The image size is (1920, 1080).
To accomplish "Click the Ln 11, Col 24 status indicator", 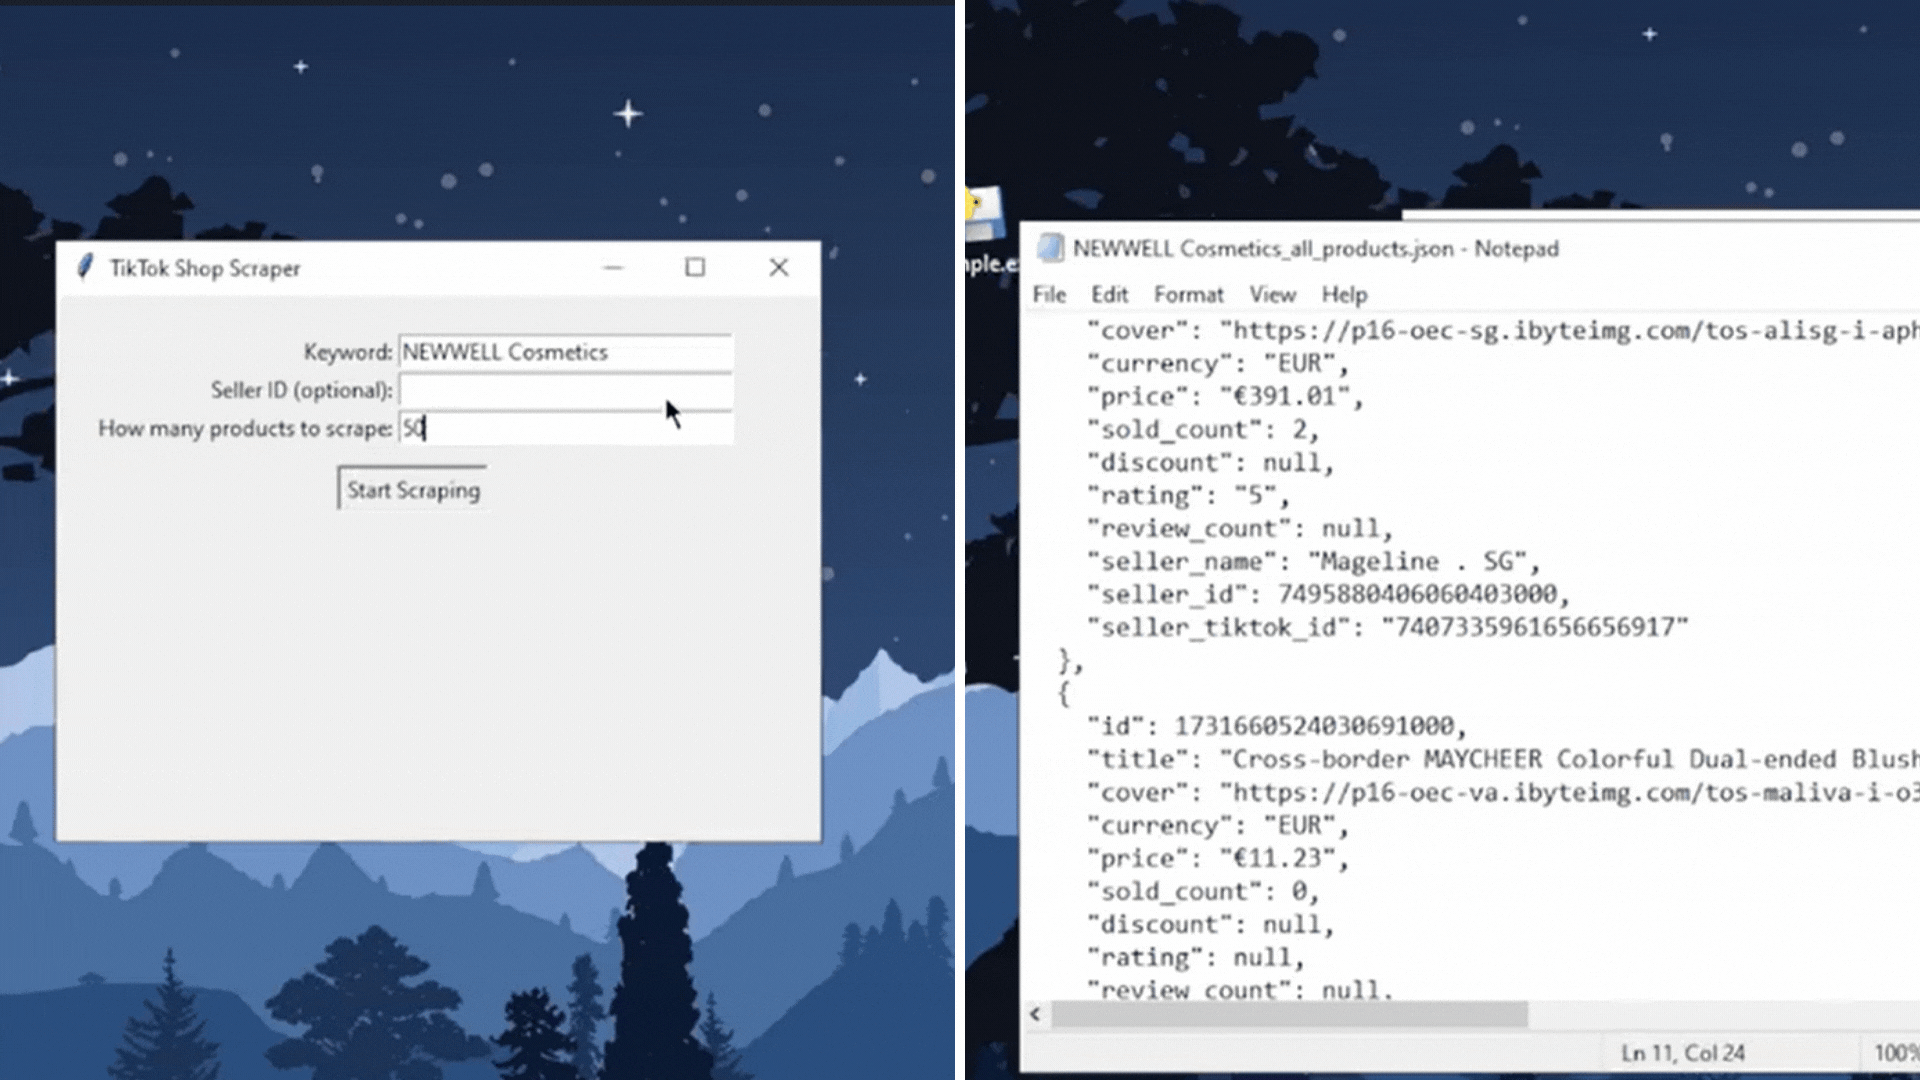I will (x=1683, y=1053).
